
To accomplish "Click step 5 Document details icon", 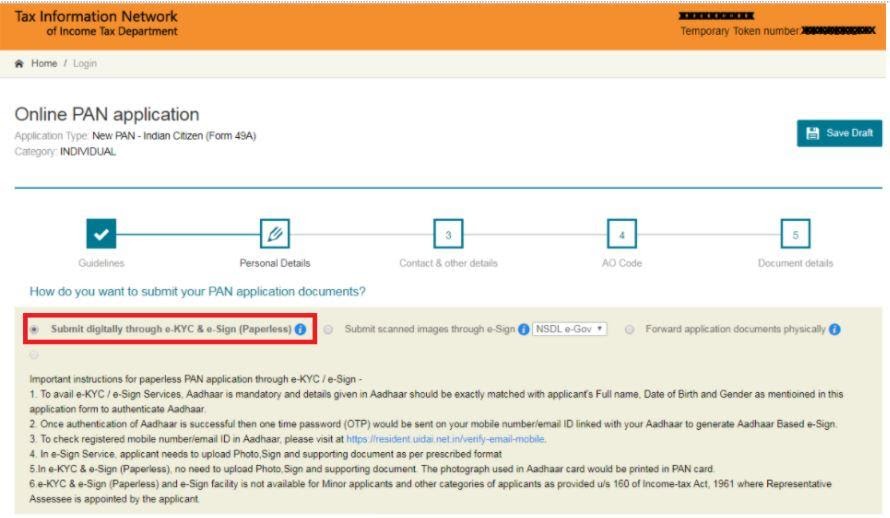I will pyautogui.click(x=795, y=235).
